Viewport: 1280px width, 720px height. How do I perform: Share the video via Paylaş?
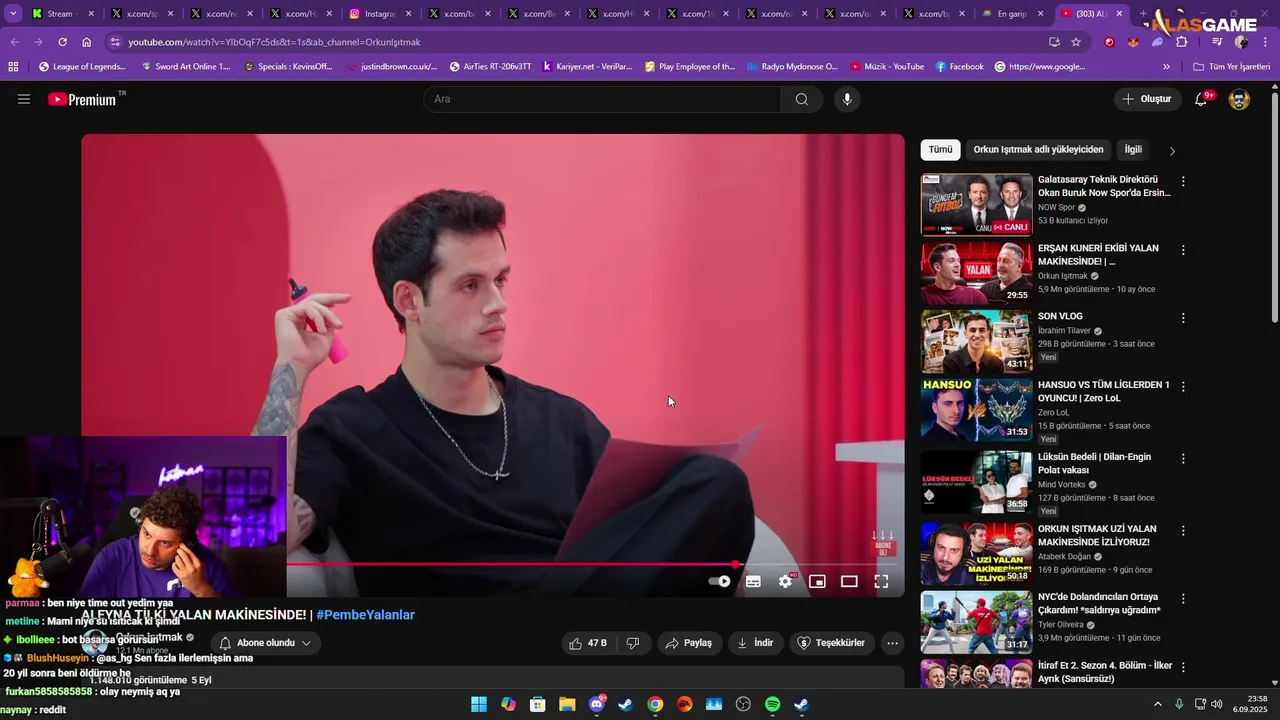(689, 643)
